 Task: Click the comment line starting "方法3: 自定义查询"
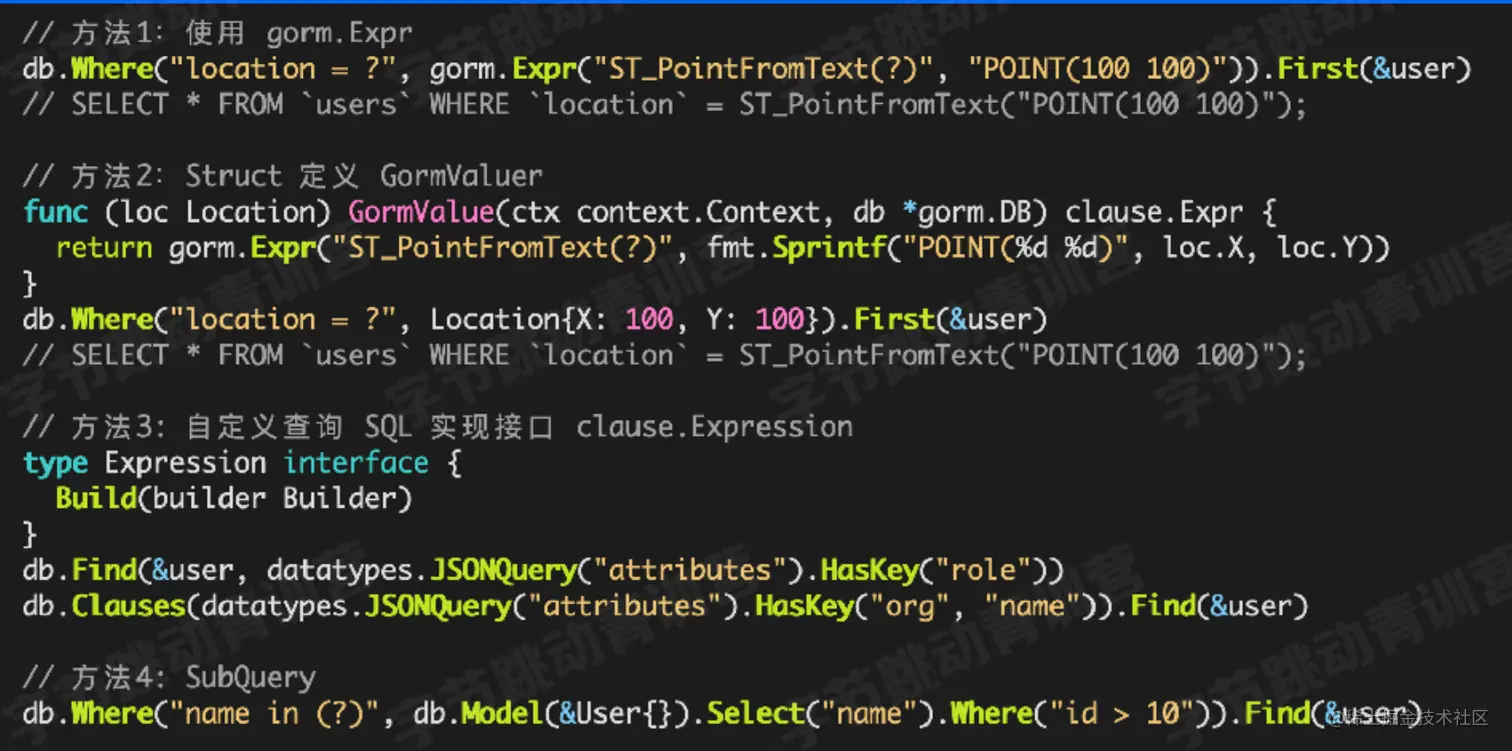tap(438, 427)
